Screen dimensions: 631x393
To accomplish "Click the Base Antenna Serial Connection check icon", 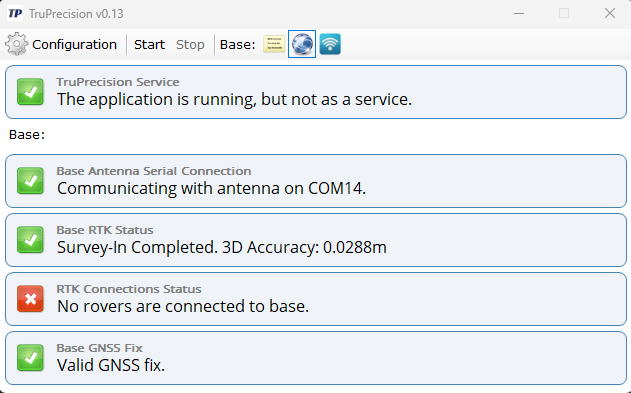I will [x=30, y=181].
